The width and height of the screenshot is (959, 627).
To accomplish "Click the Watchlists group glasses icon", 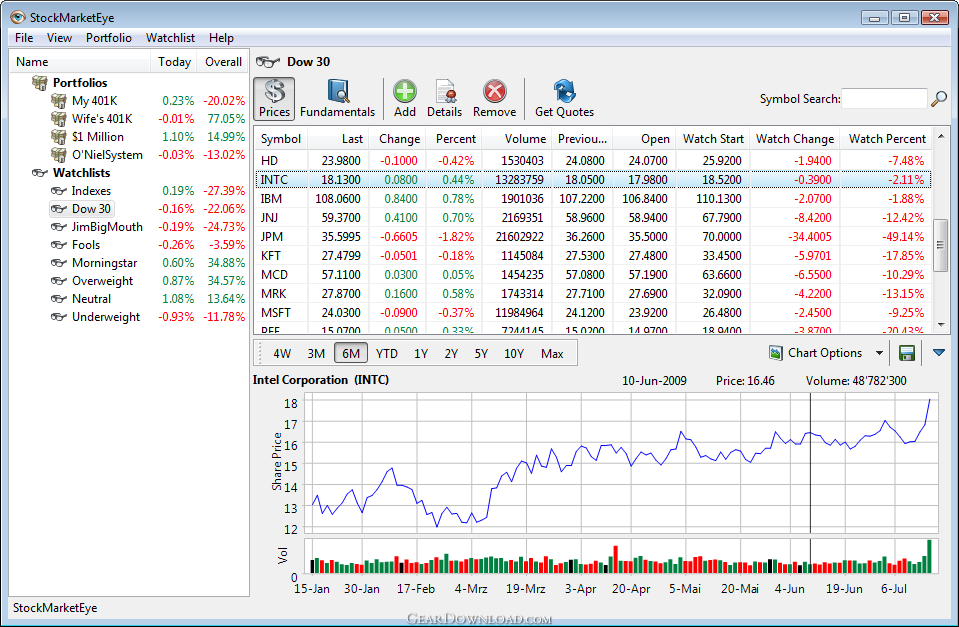I will 40,173.
